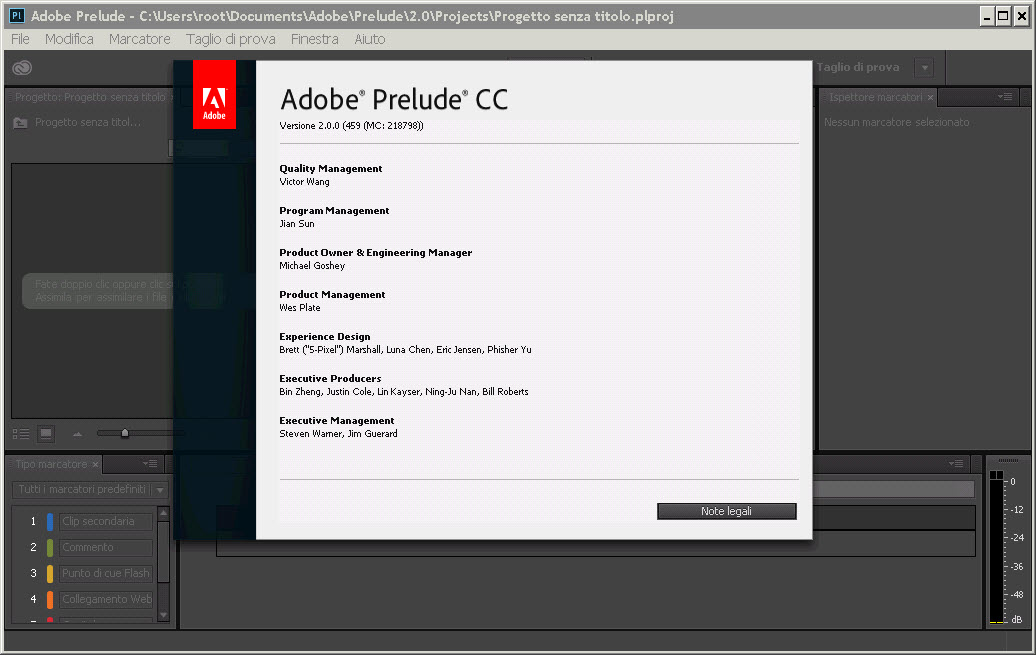
Task: Click marker list scrollbar down arrow
Action: tap(163, 615)
